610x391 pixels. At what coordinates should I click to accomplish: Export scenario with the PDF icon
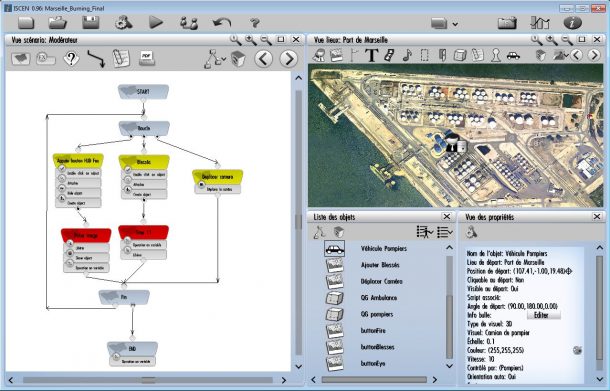click(x=147, y=58)
